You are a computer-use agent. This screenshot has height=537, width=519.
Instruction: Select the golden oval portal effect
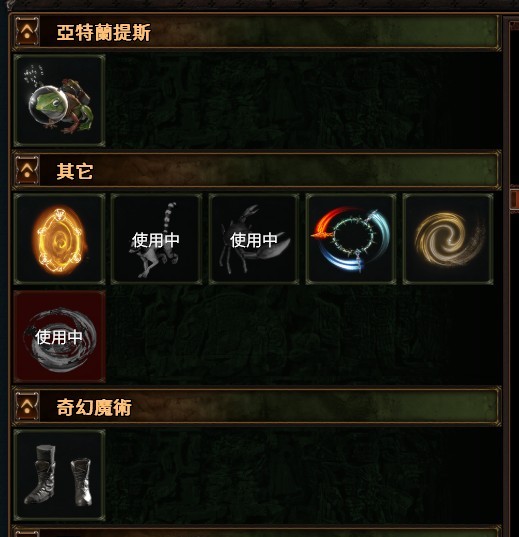click(x=60, y=239)
